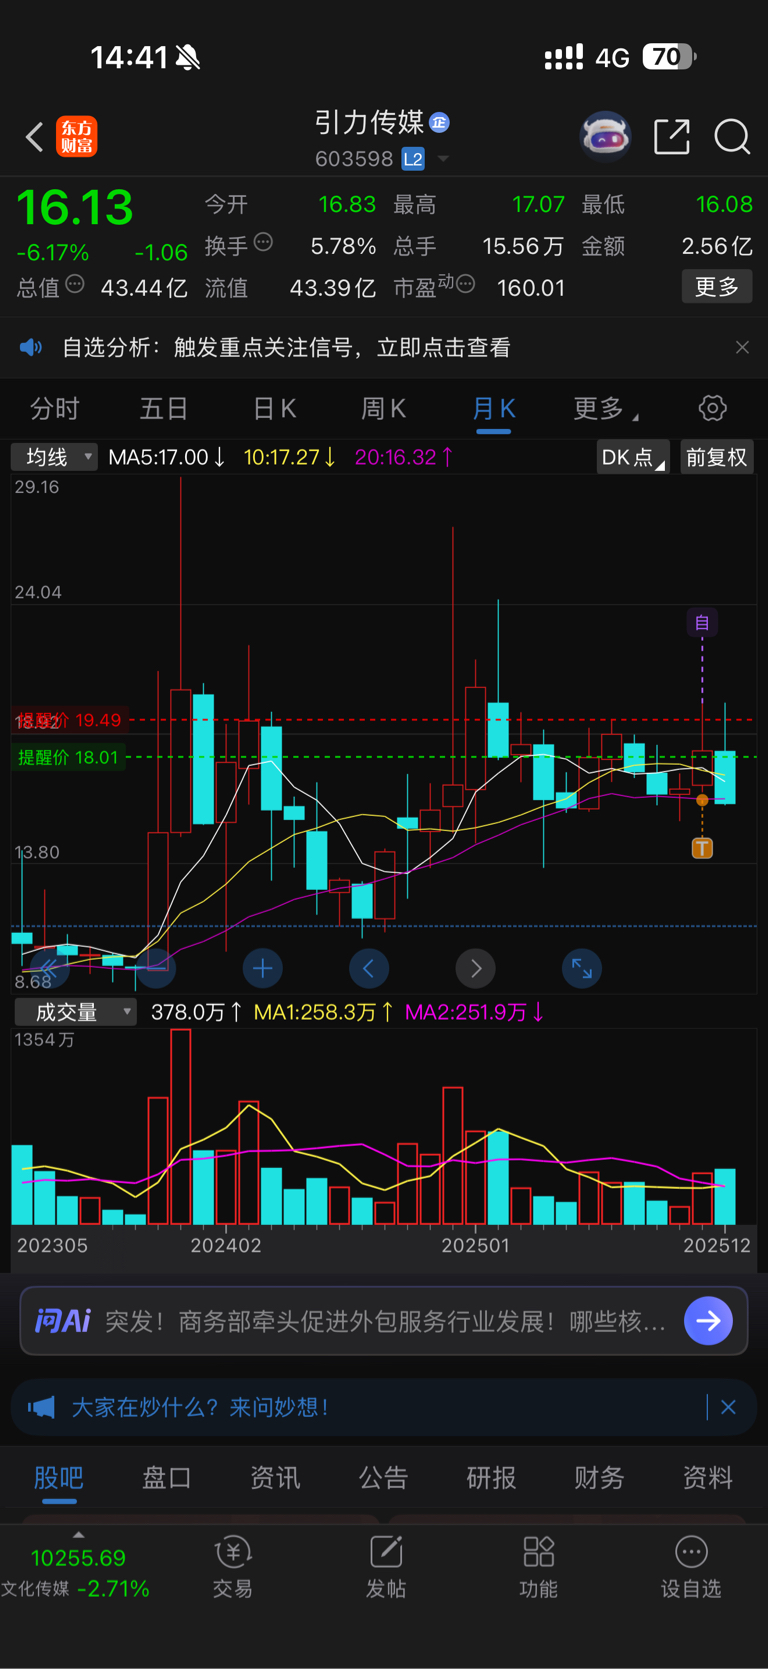Open the search magnifier icon
768x1669 pixels.
(x=732, y=137)
